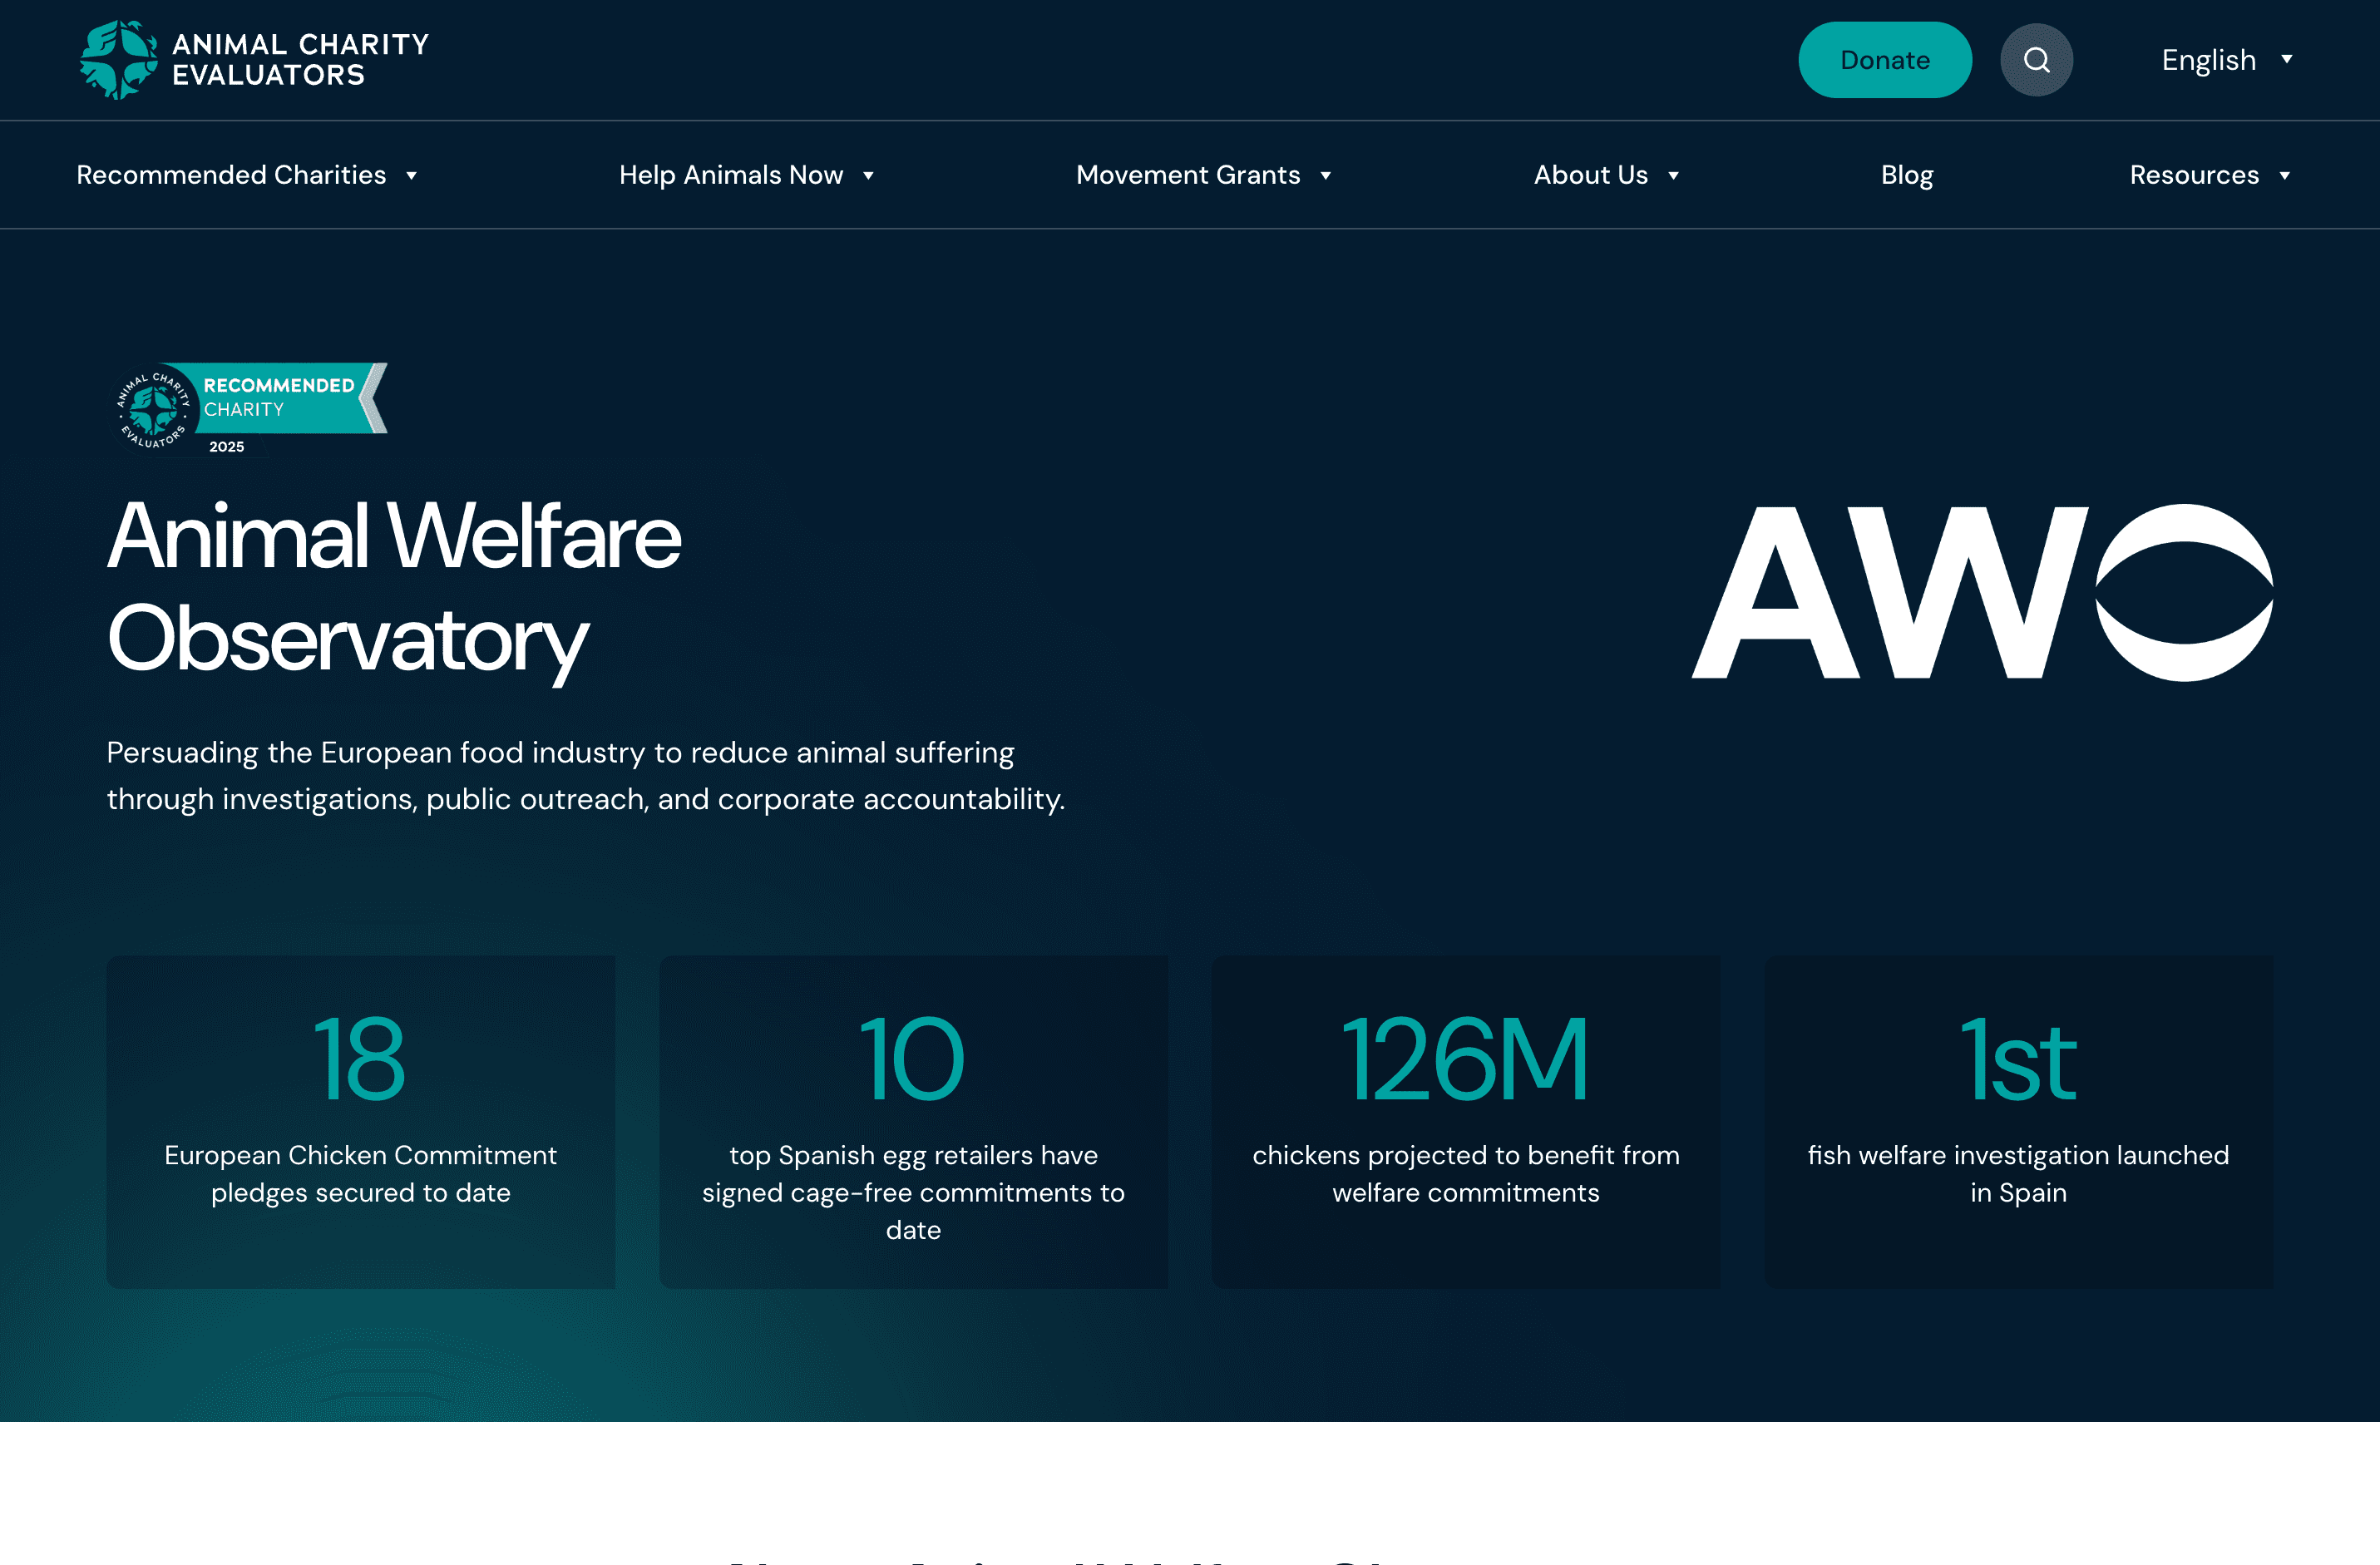This screenshot has width=2380, height=1565.
Task: Open the Resources menu
Action: click(x=2194, y=175)
